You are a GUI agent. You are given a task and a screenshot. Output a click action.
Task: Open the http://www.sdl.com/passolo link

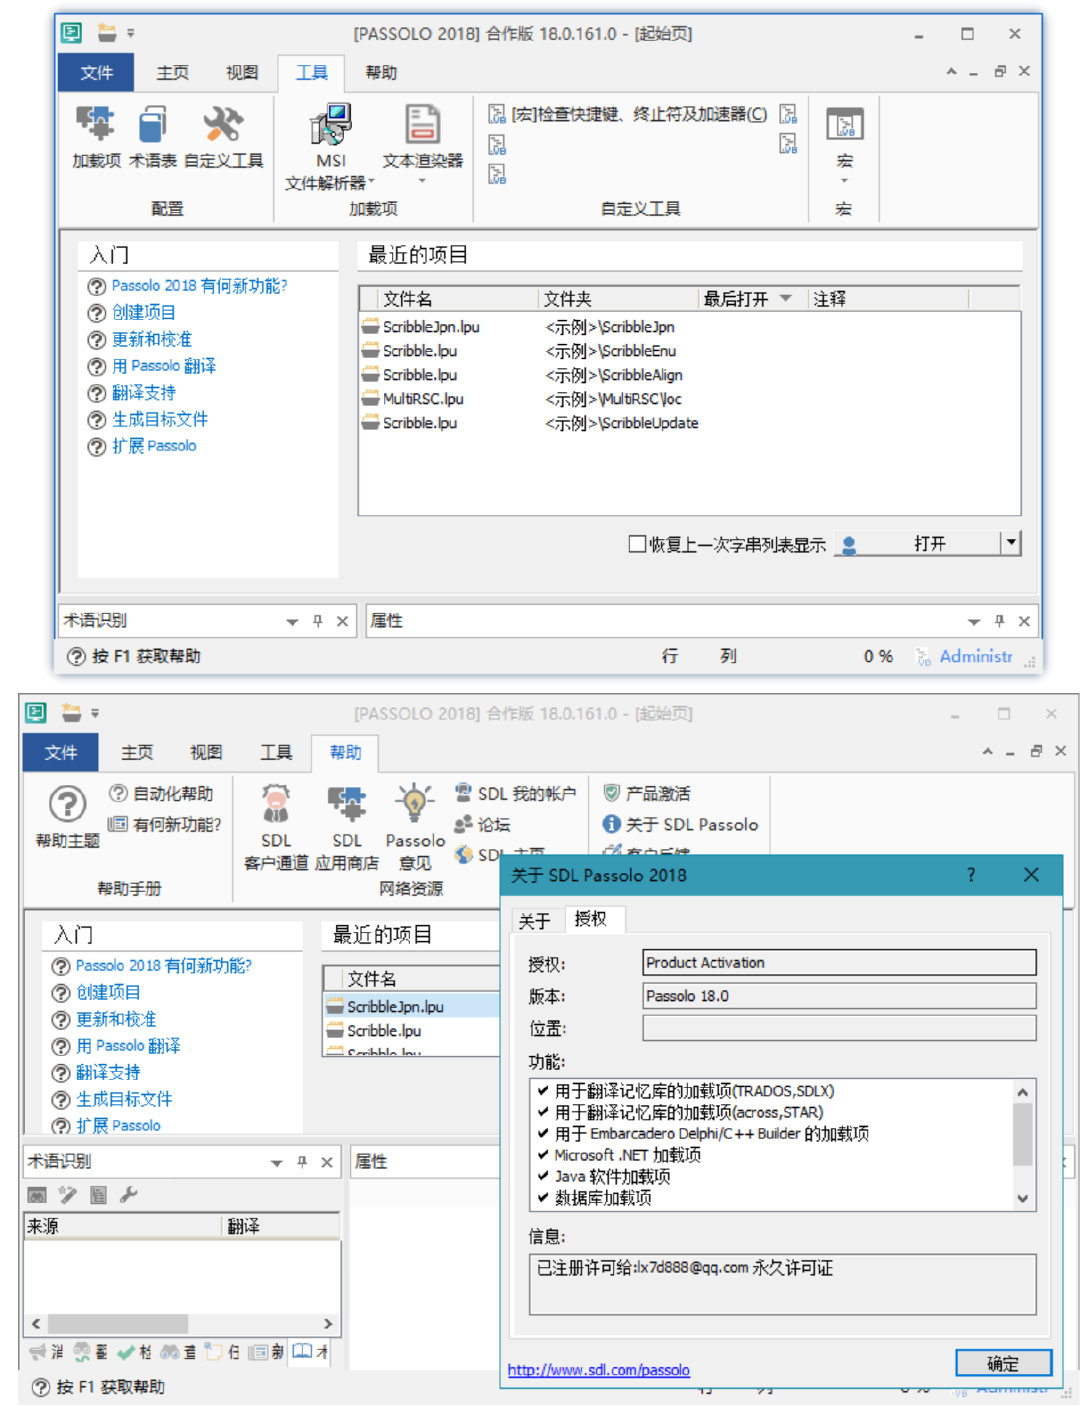[x=598, y=1370]
